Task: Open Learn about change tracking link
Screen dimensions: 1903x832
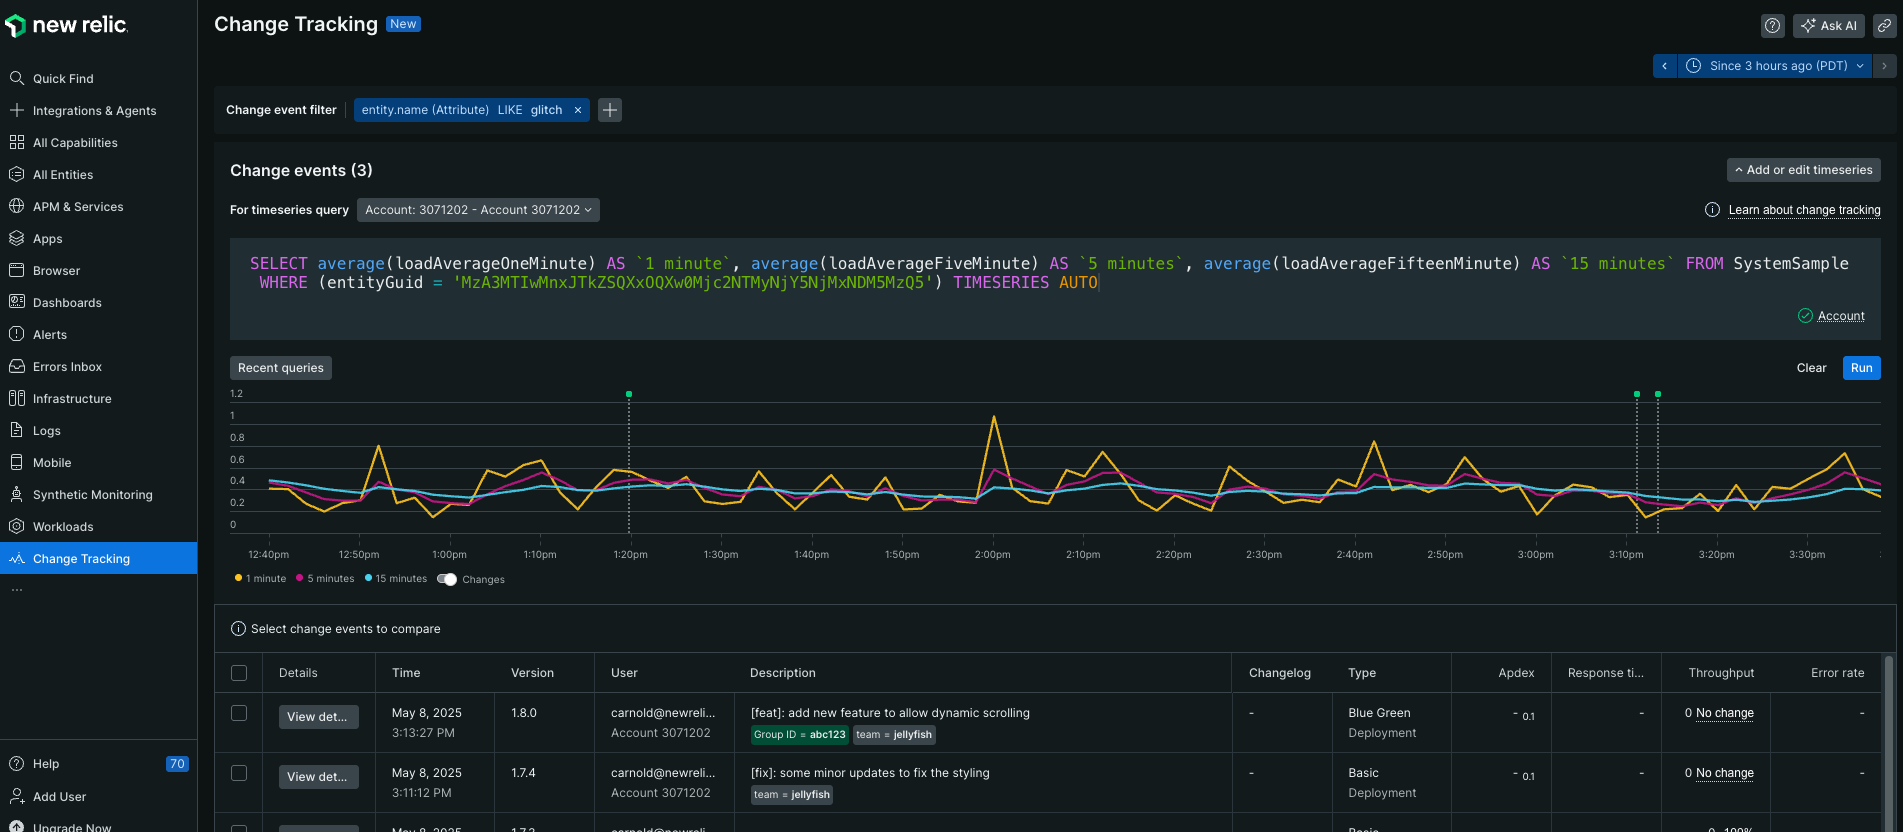Action: coord(1804,210)
